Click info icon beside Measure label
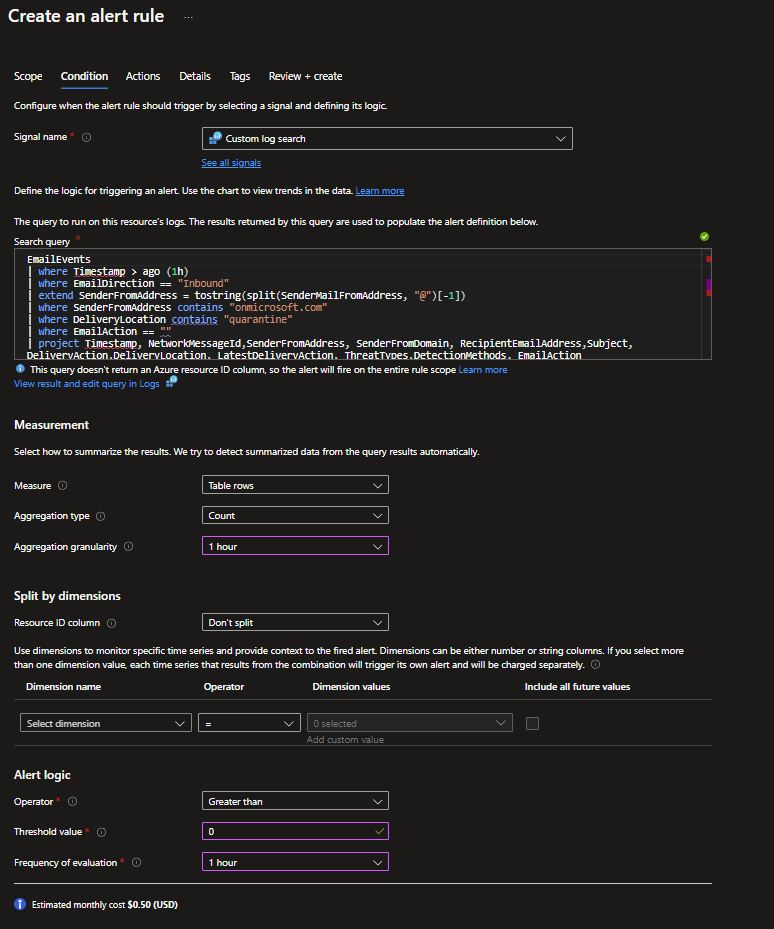Image resolution: width=774 pixels, height=929 pixels. coord(63,486)
